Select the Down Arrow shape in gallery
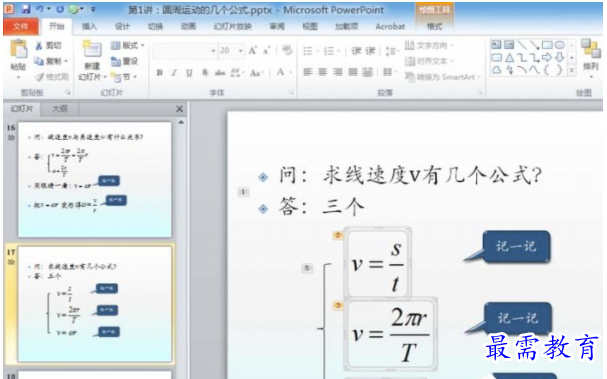 point(559,58)
